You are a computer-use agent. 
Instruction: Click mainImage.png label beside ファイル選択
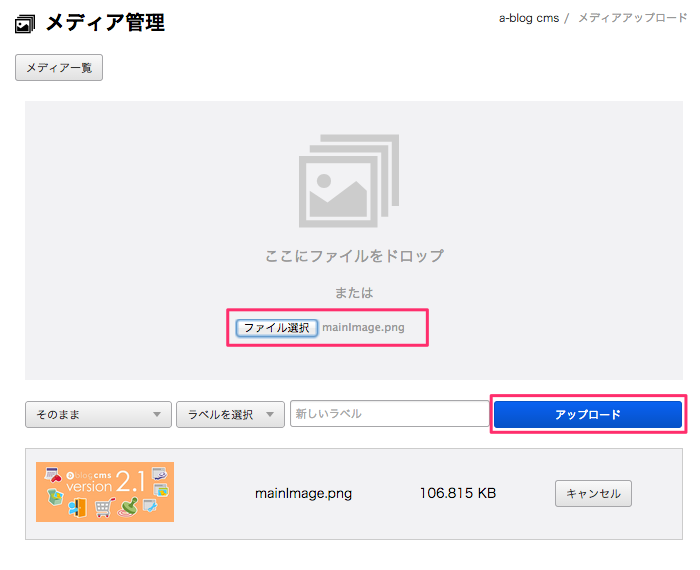[x=363, y=327]
